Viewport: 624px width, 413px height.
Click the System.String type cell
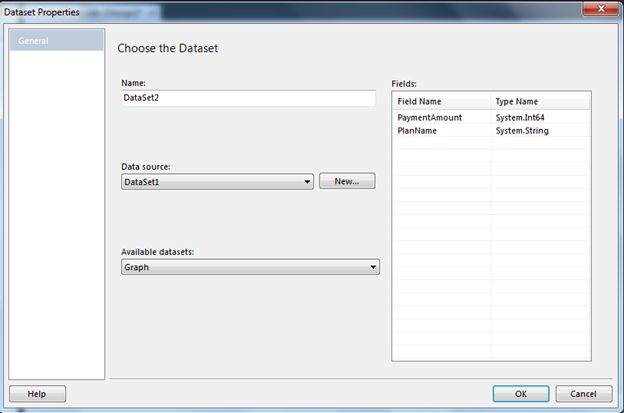click(x=540, y=130)
